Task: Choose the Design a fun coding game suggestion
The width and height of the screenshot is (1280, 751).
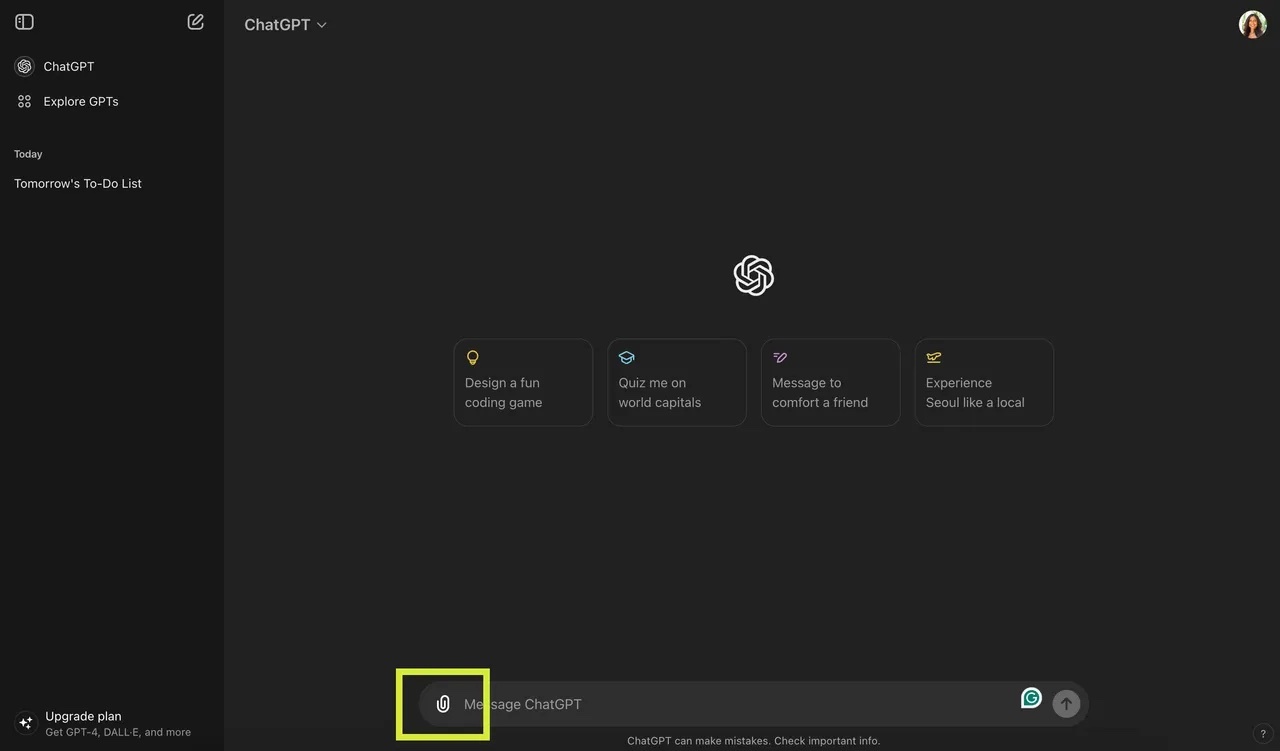Action: pyautogui.click(x=523, y=382)
